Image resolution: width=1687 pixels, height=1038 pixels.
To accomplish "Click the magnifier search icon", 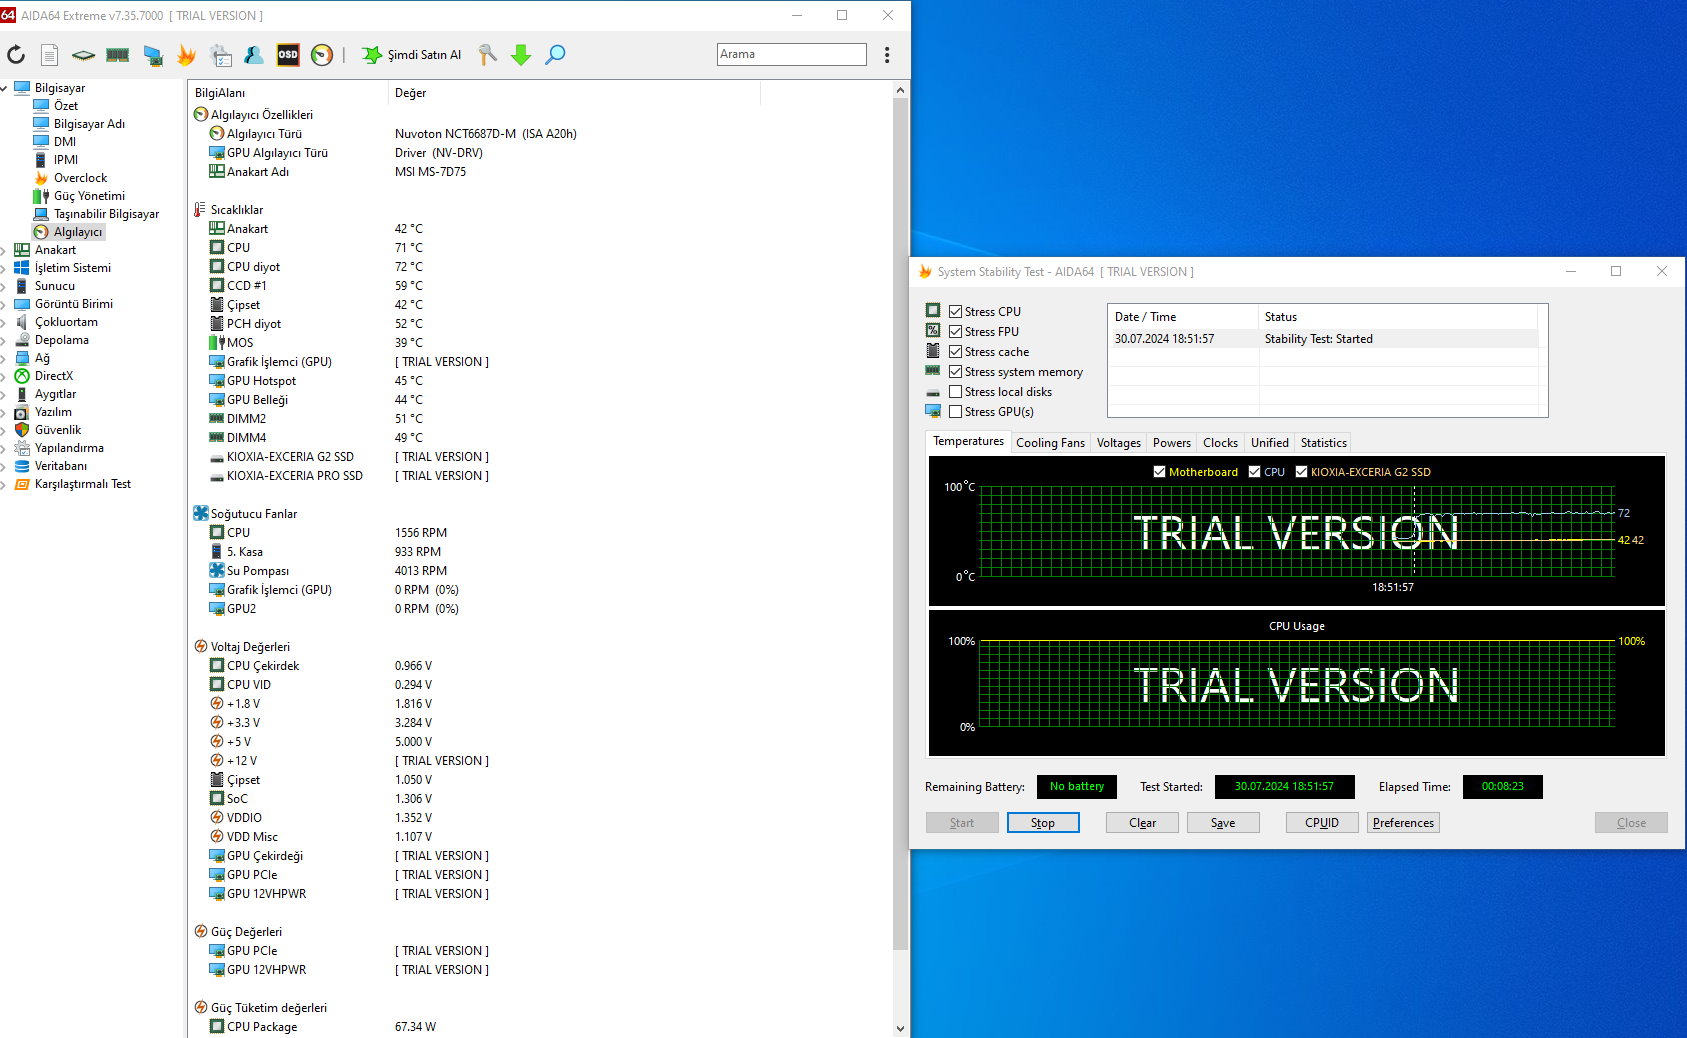I will (x=555, y=55).
